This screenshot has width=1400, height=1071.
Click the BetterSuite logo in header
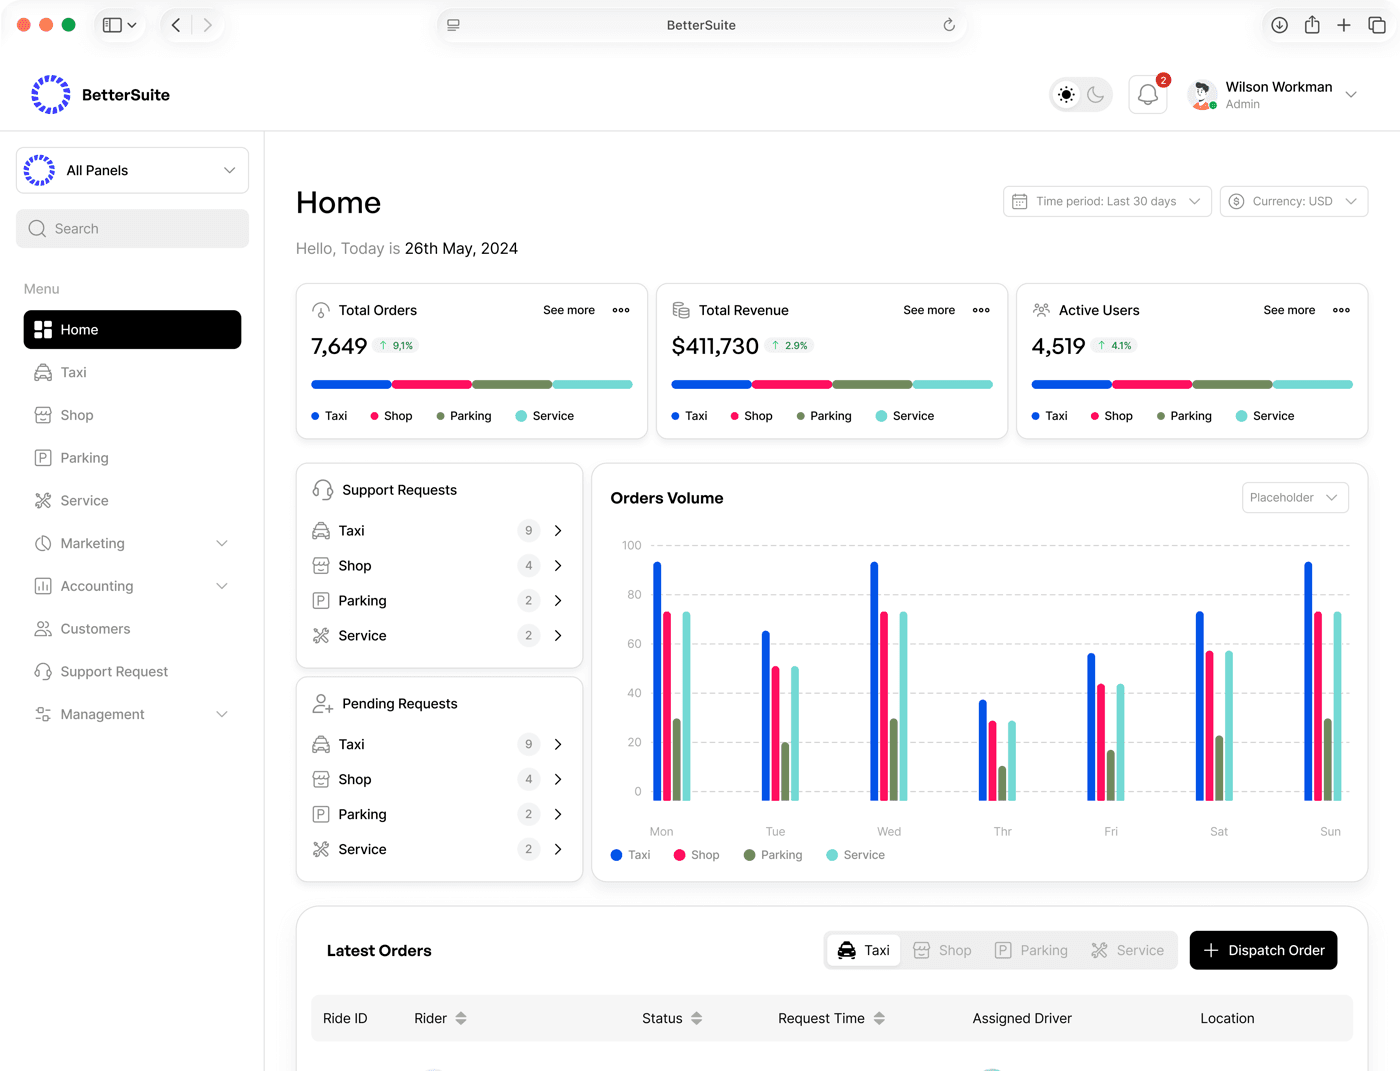click(x=100, y=95)
